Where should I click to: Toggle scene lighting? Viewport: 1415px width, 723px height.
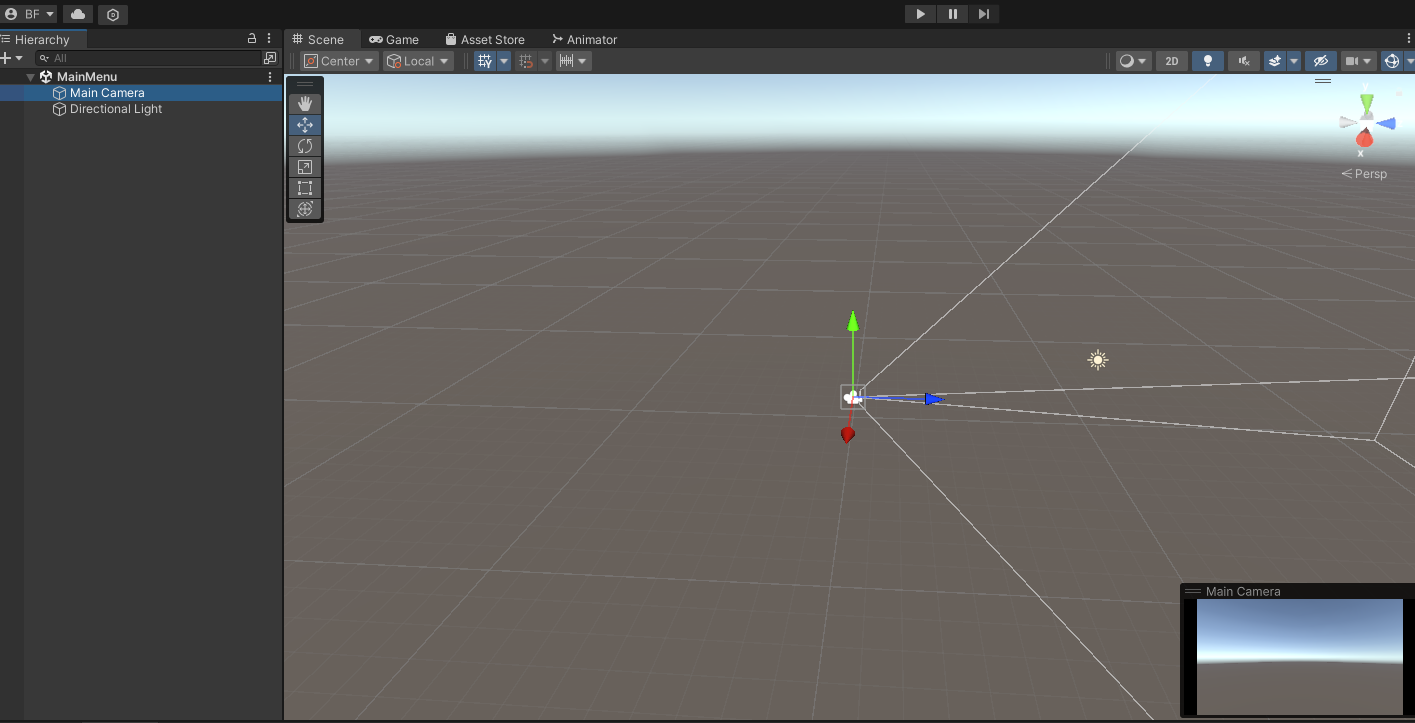click(x=1208, y=61)
